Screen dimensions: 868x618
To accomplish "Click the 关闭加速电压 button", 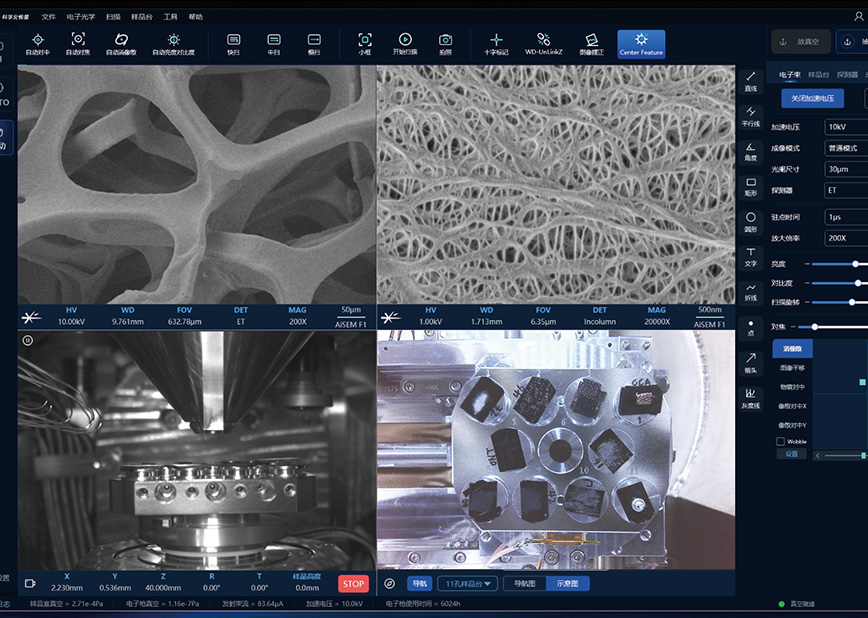I will 813,99.
